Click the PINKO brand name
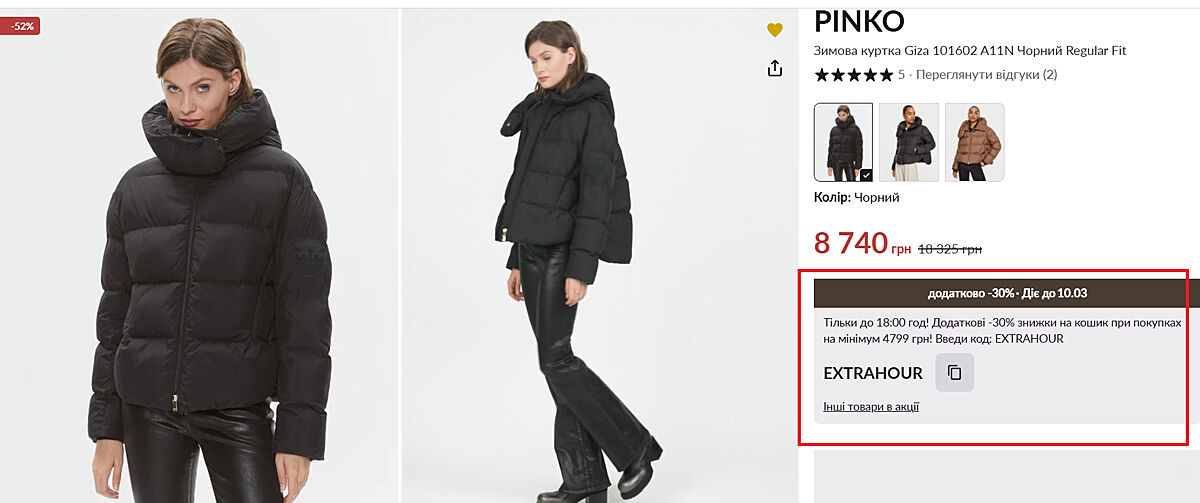The image size is (1200, 503). tap(859, 21)
